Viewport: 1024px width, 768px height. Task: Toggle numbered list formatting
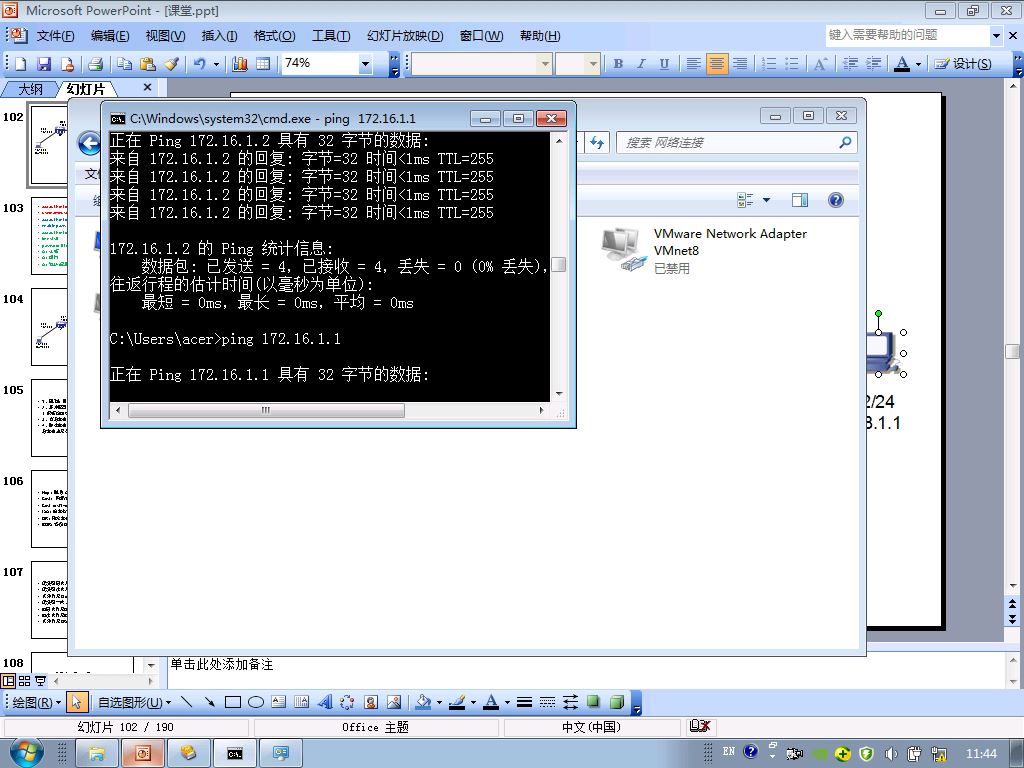tap(769, 63)
